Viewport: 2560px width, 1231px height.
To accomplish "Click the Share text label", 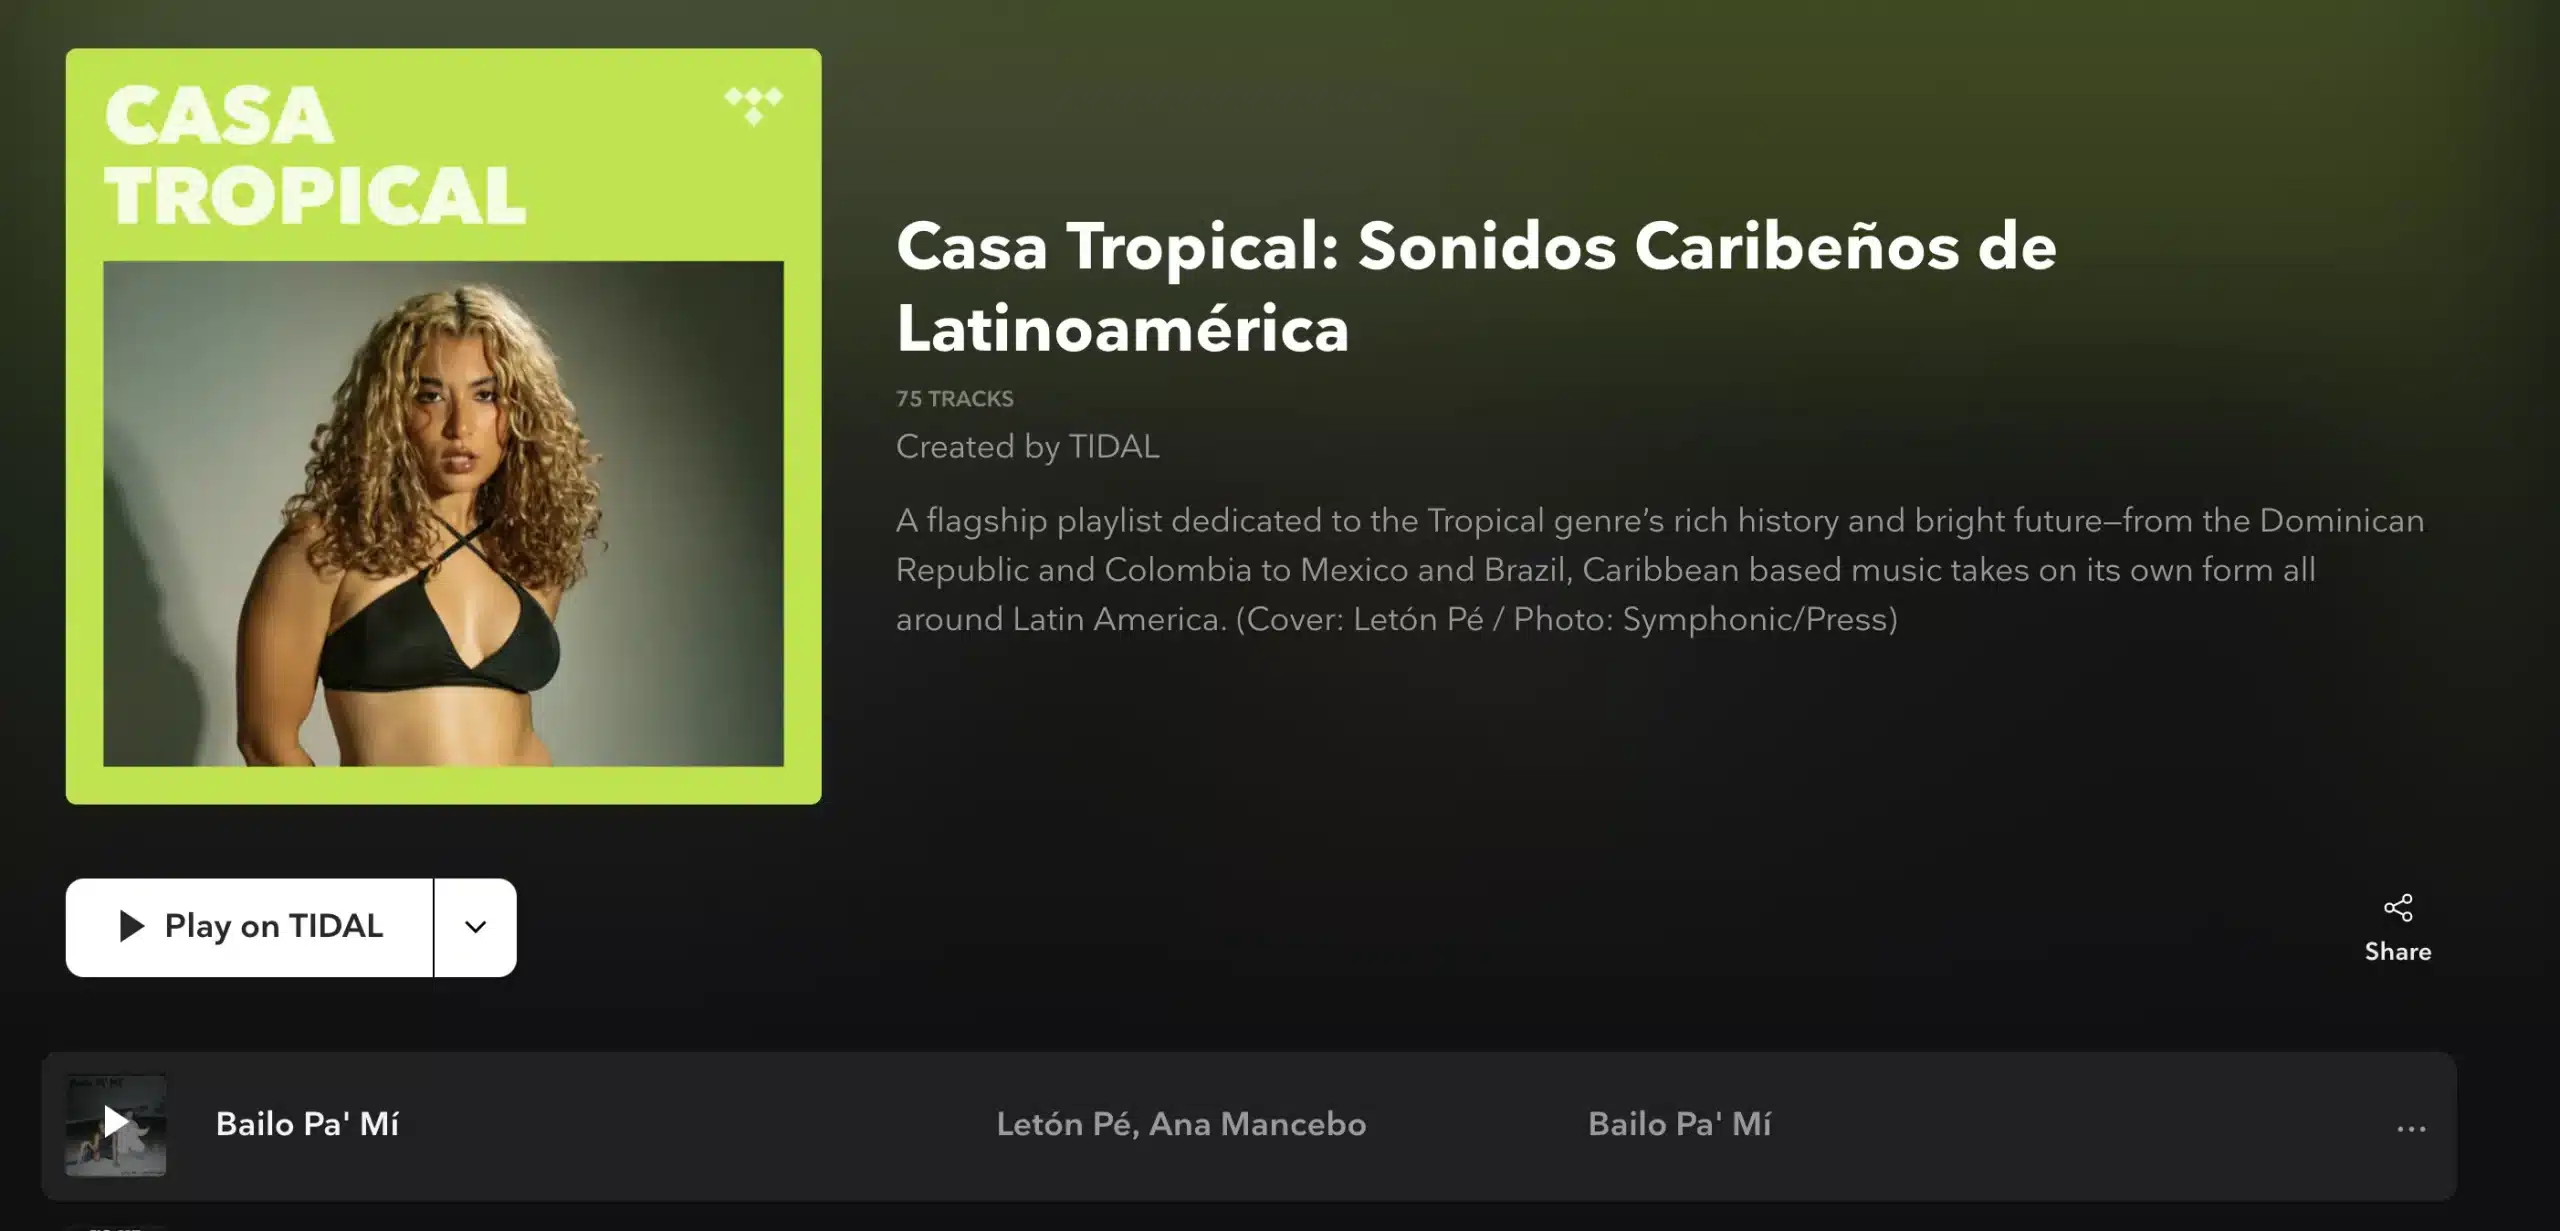I will tap(2398, 951).
